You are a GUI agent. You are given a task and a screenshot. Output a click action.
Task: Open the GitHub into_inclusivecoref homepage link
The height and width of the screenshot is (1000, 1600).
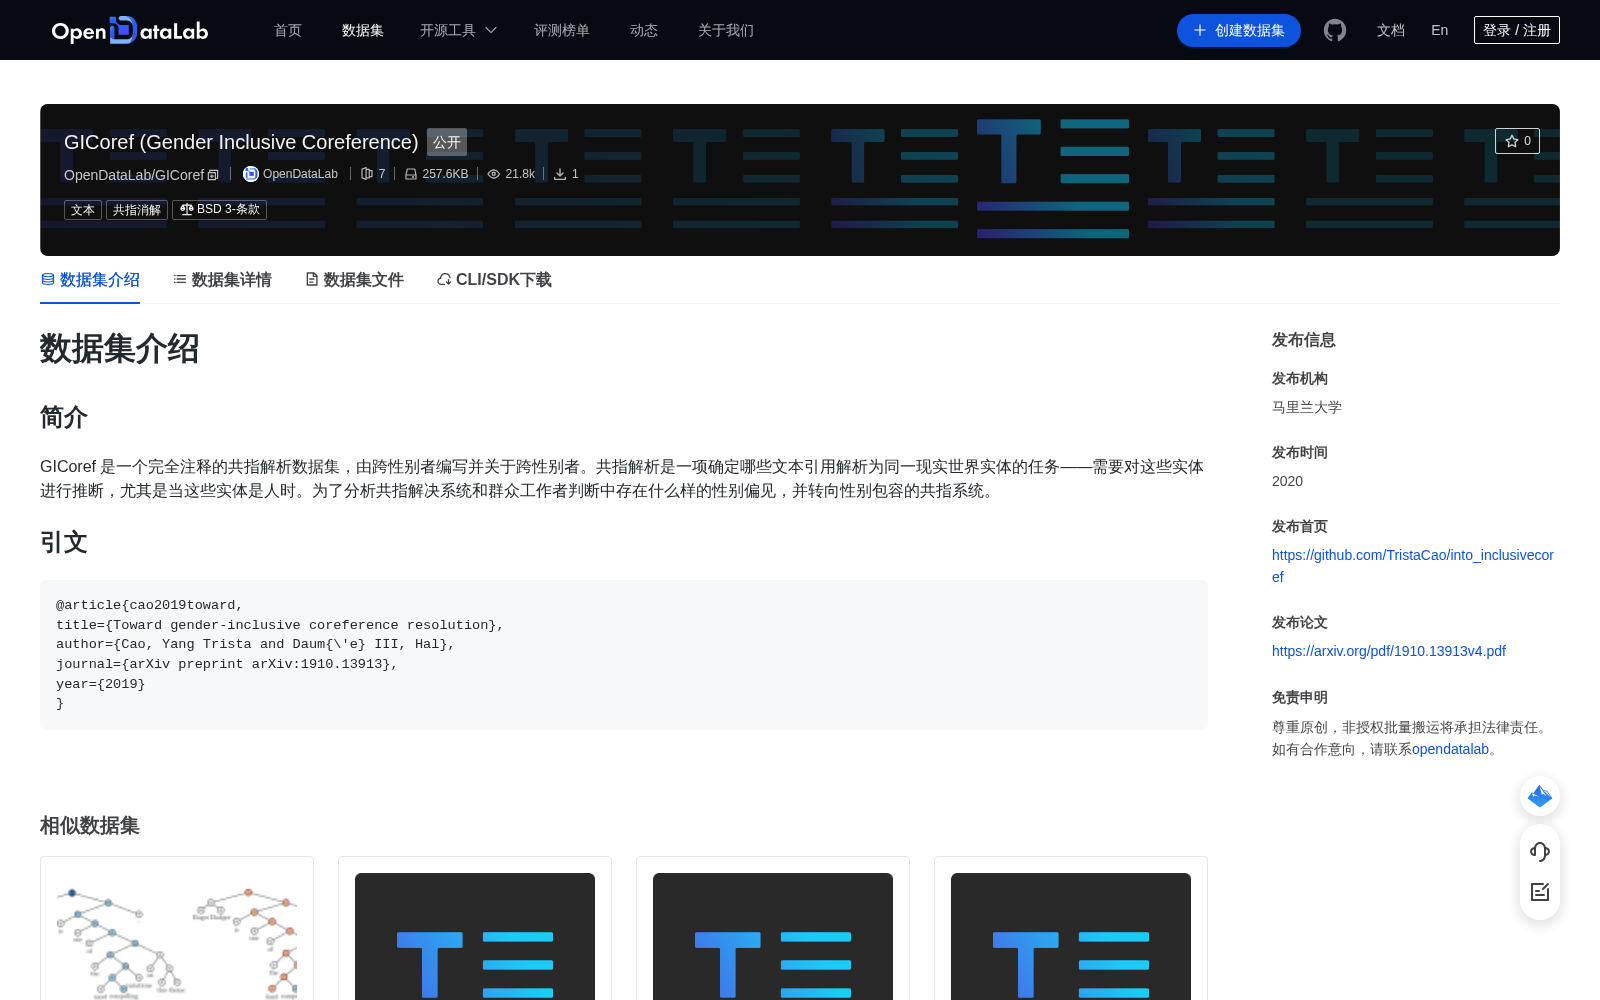(x=1413, y=566)
